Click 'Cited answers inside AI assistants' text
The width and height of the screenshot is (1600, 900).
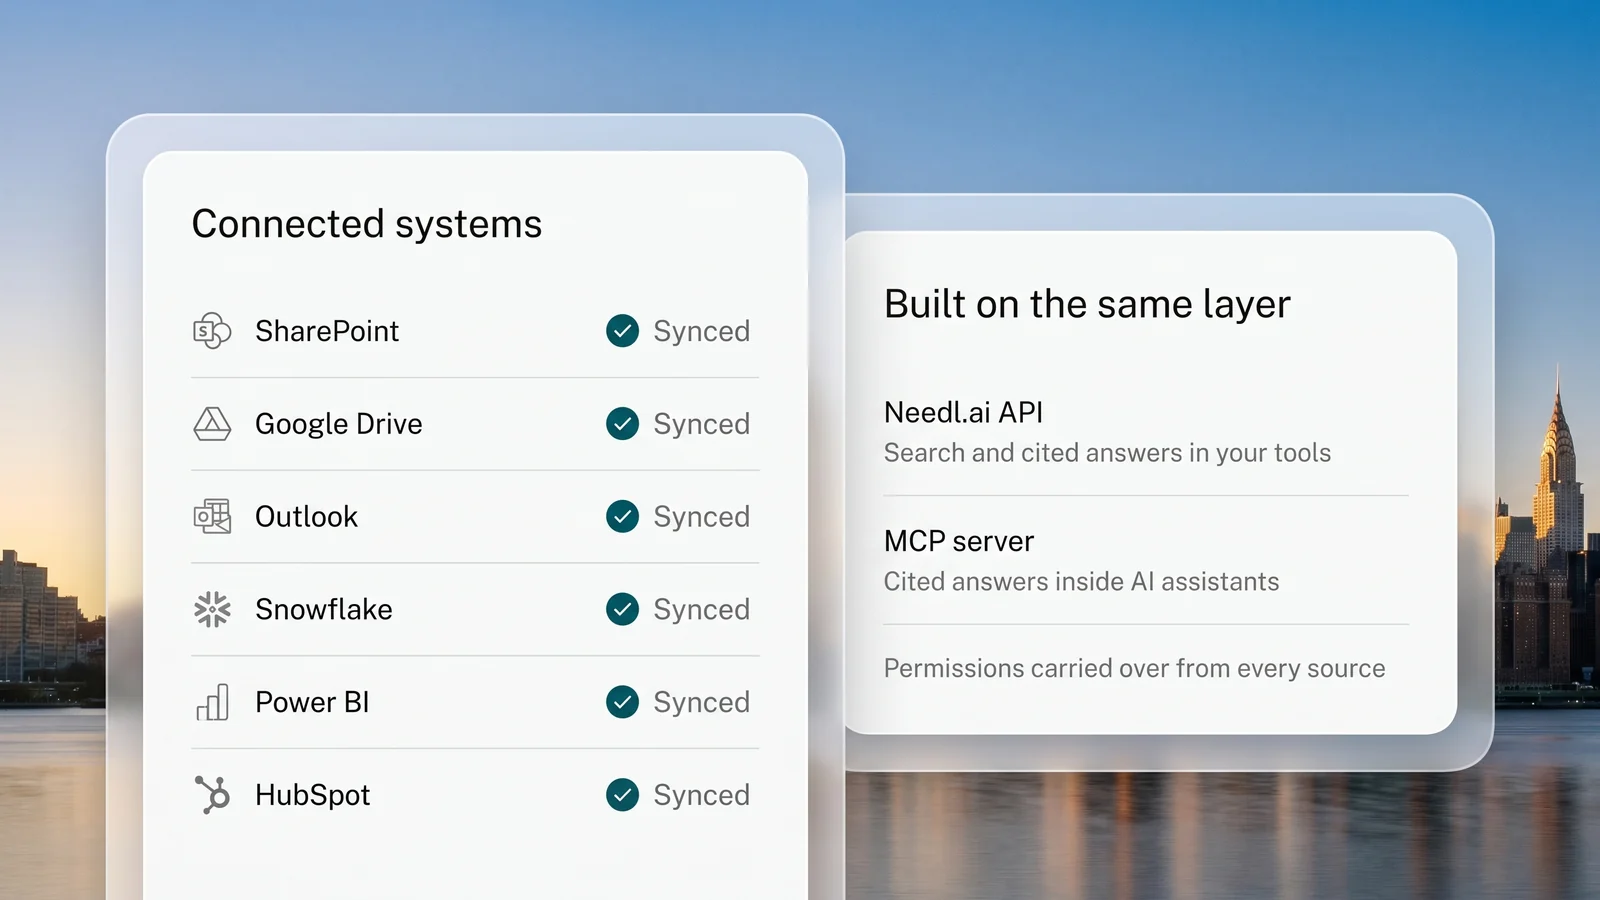point(1081,582)
